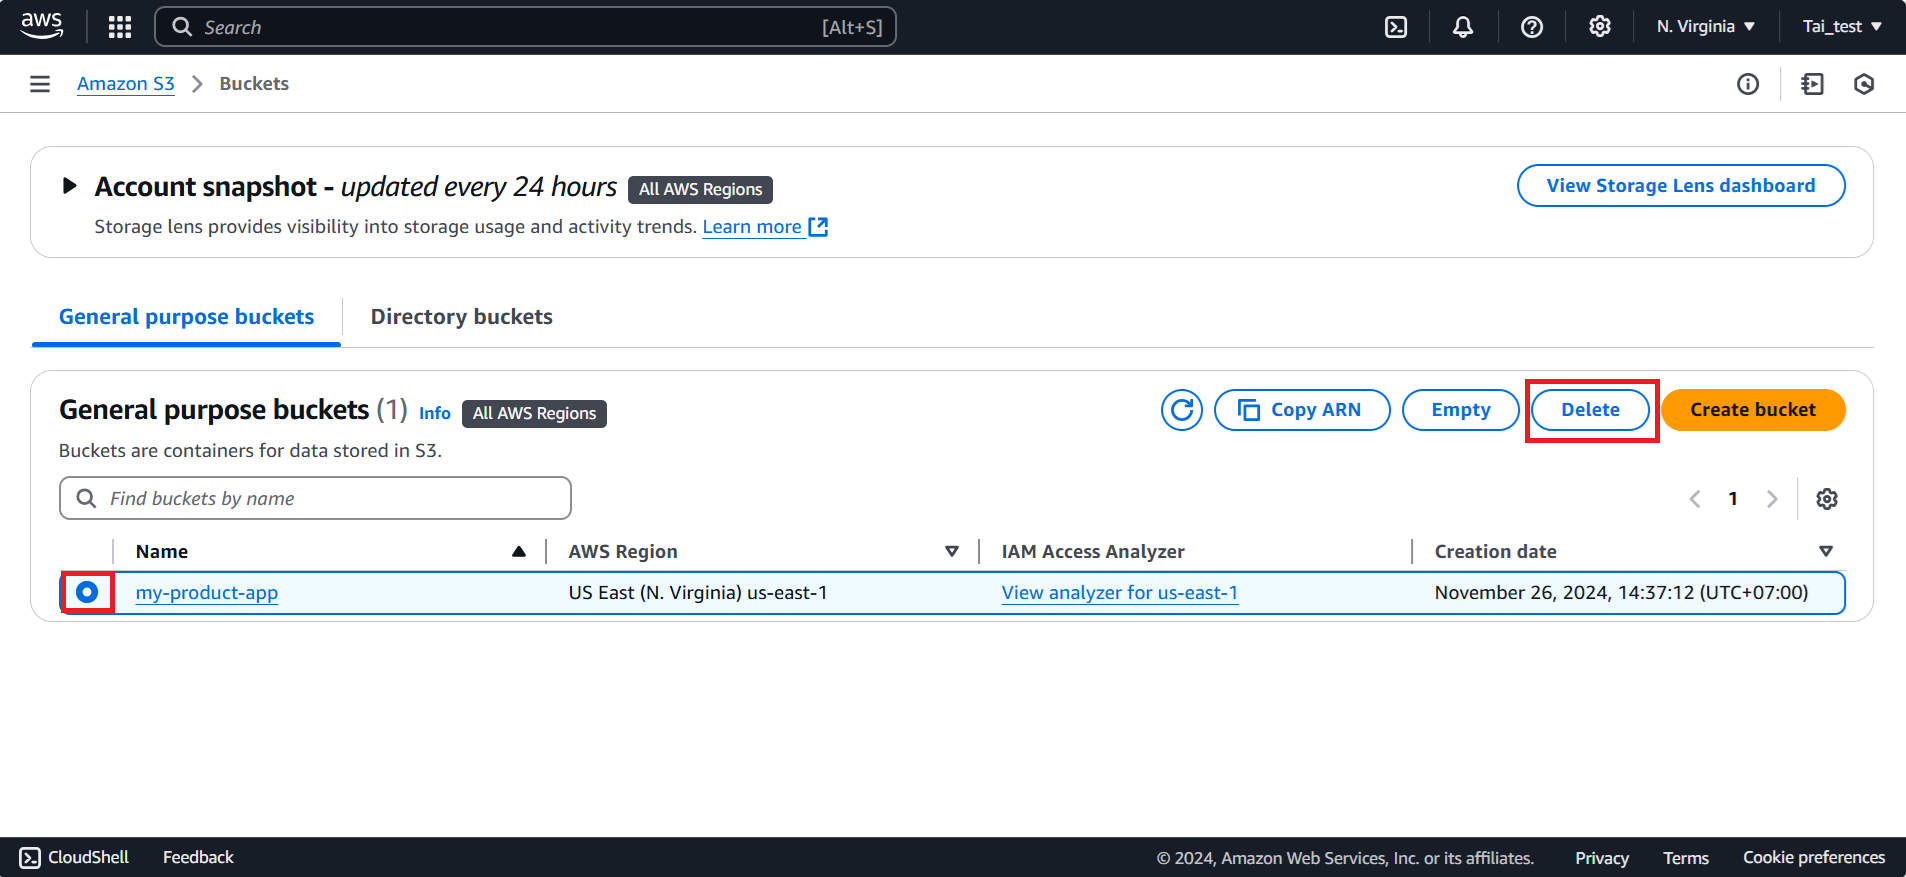Click View Storage Lens dashboard button
The width and height of the screenshot is (1906, 877).
(x=1681, y=186)
